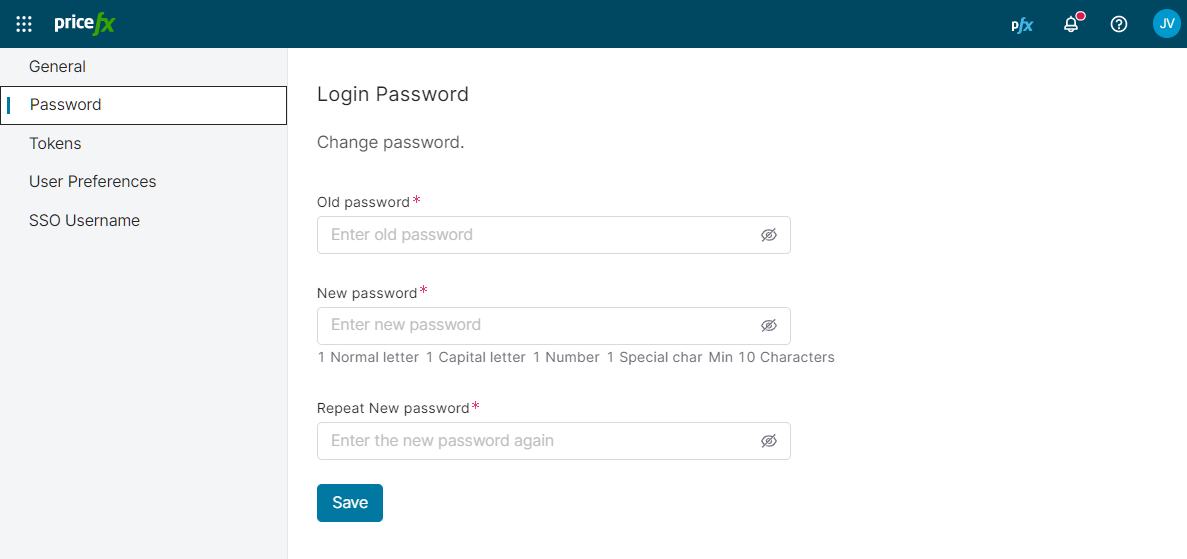Open the help question mark icon
1187x559 pixels.
(1119, 24)
